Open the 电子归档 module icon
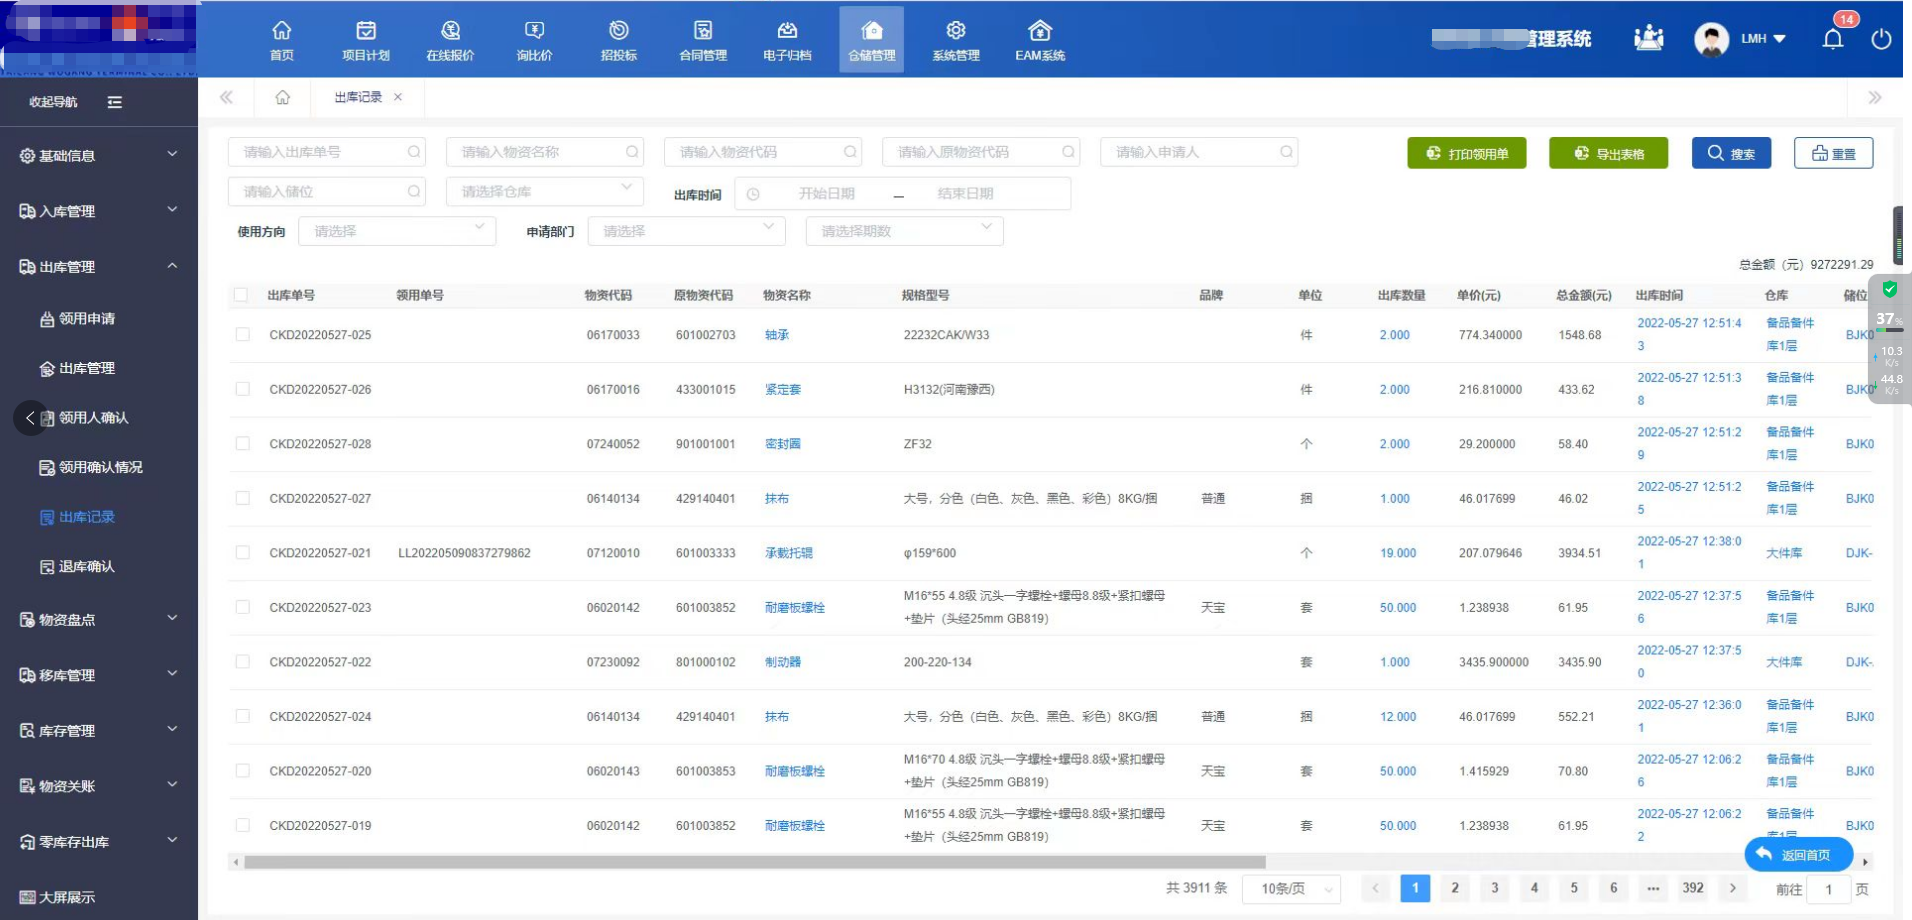Image resolution: width=1912 pixels, height=920 pixels. click(x=787, y=31)
